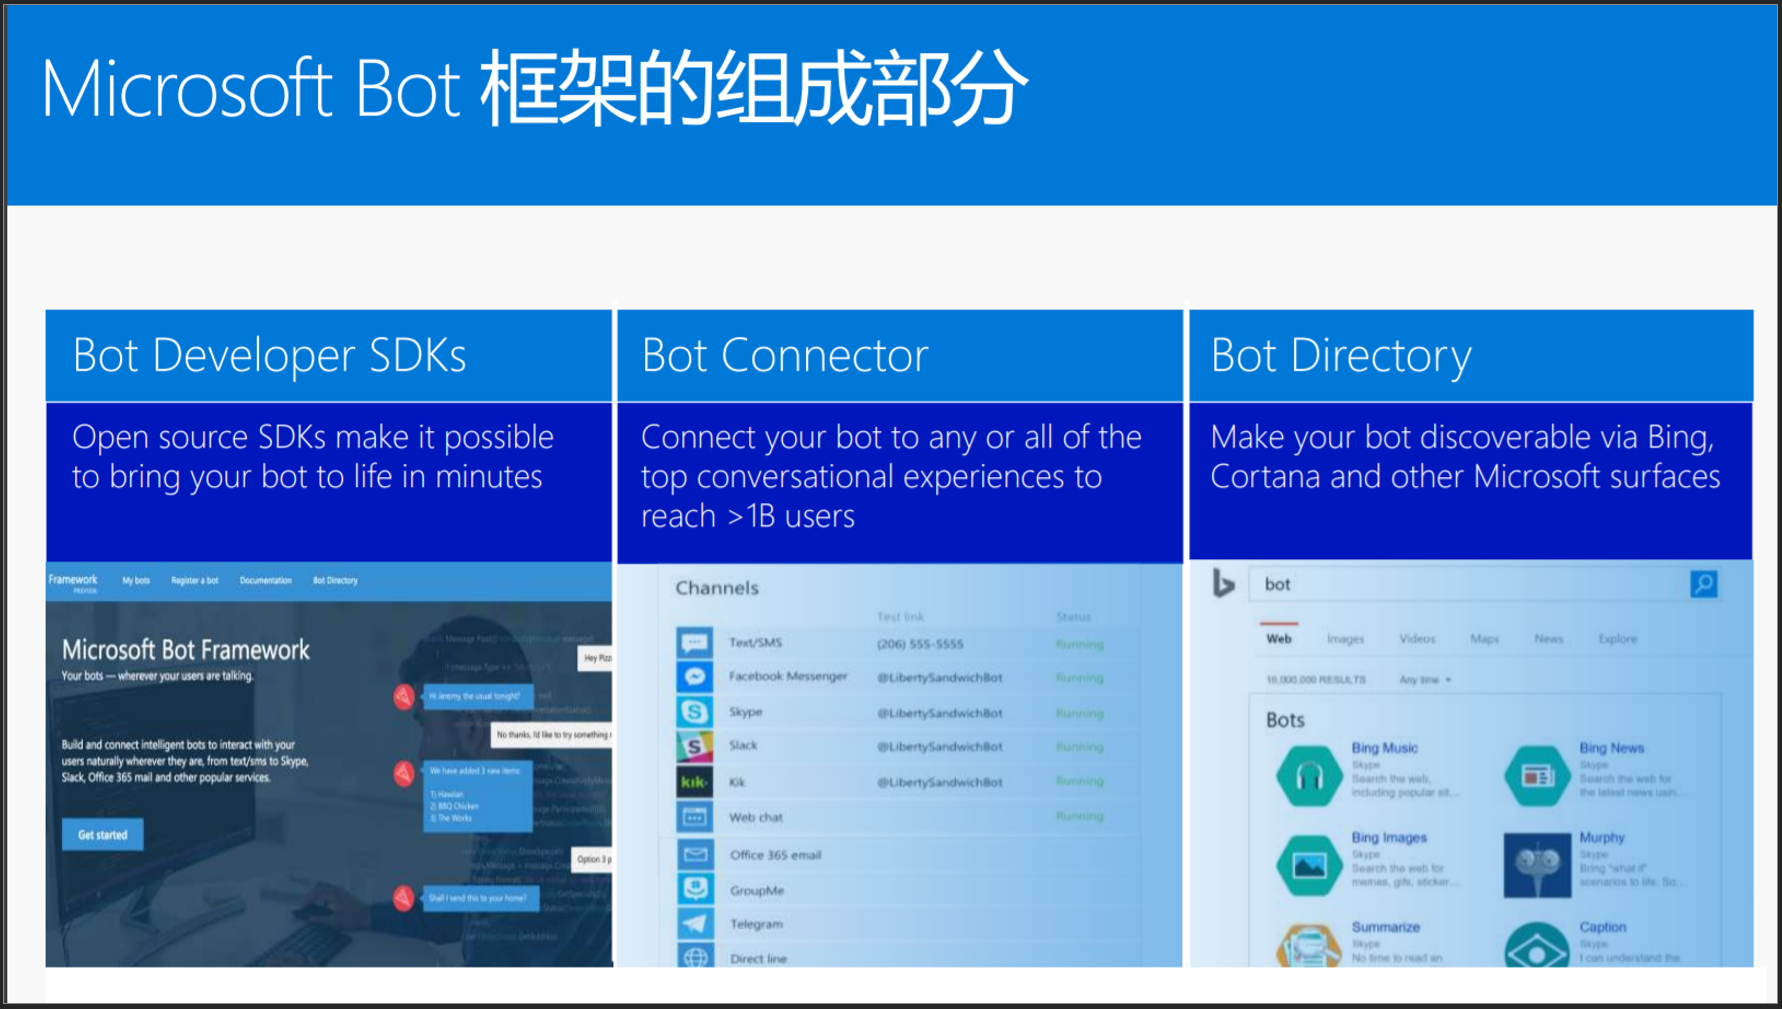The image size is (1782, 1009).
Task: Select the Slack channel icon
Action: [x=694, y=746]
